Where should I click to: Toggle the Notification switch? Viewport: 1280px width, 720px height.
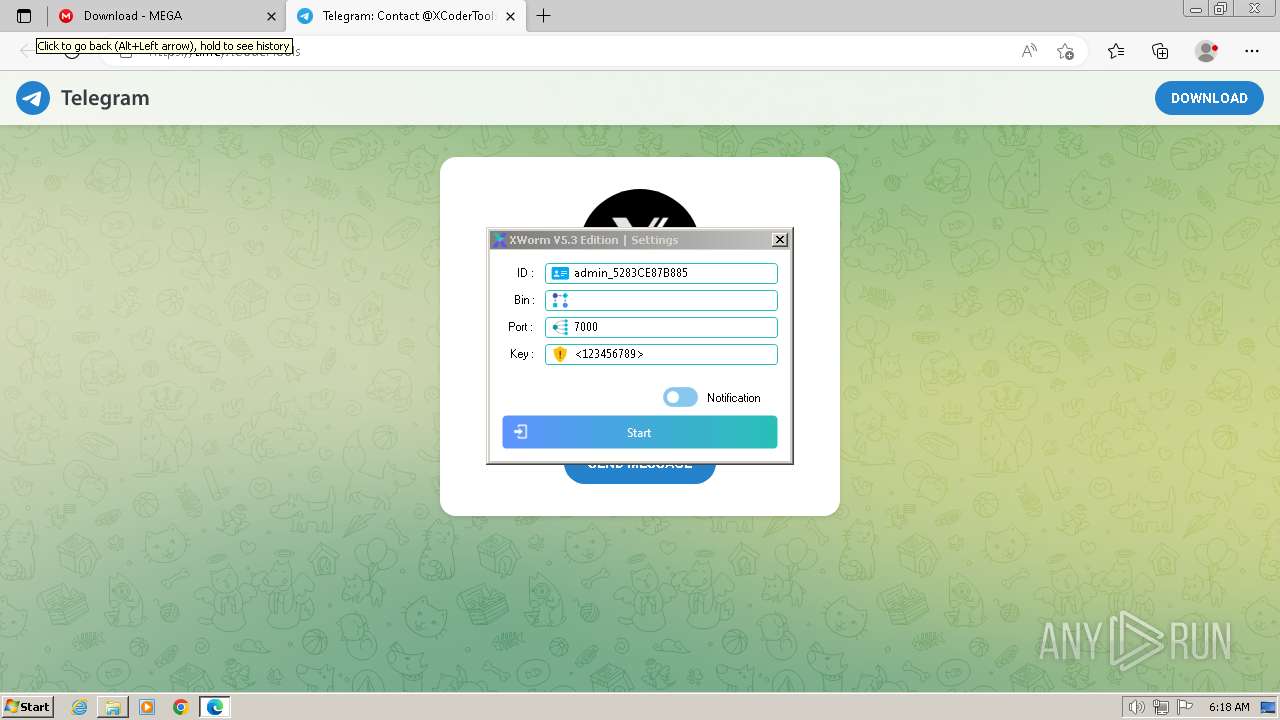[680, 398]
